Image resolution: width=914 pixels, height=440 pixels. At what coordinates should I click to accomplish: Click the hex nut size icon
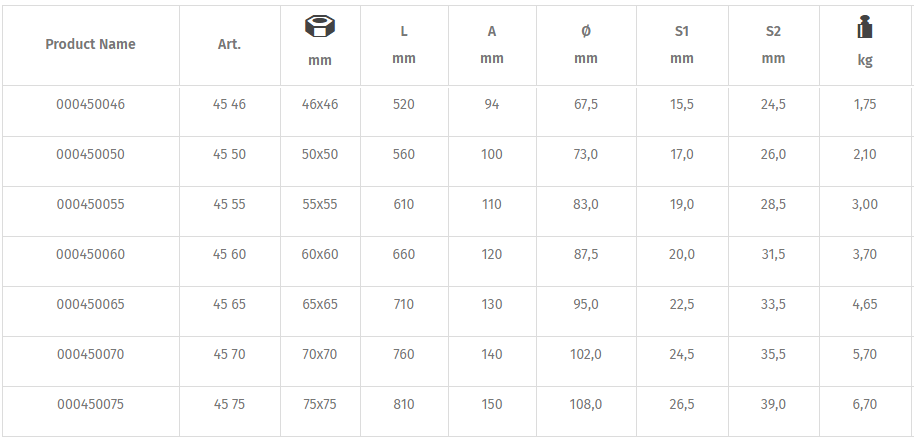(x=319, y=28)
